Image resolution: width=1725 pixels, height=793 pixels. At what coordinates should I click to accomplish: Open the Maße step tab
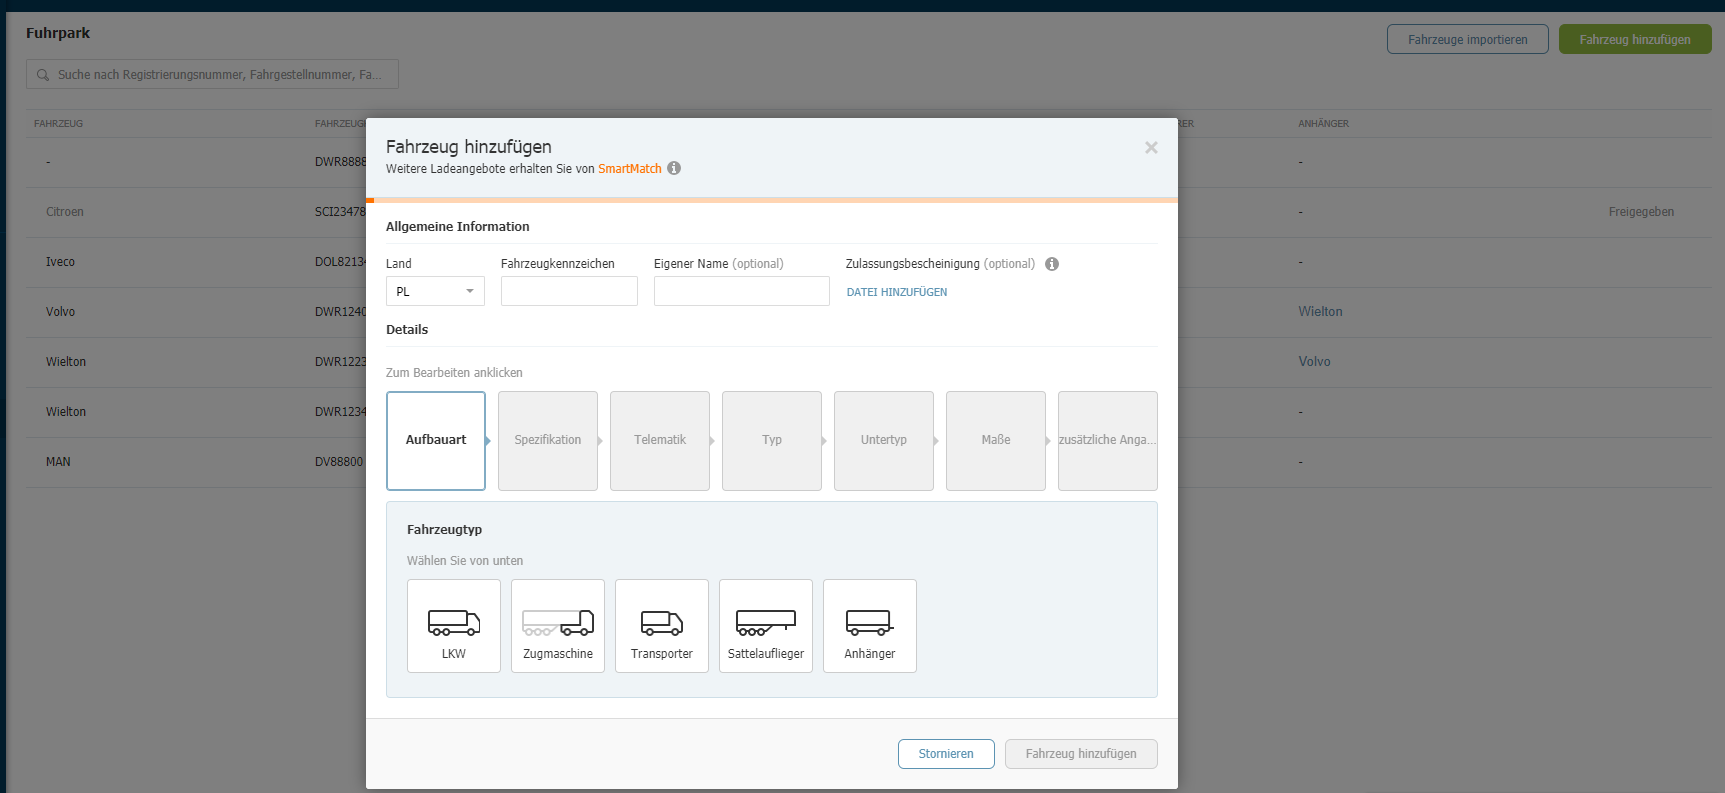(x=996, y=440)
